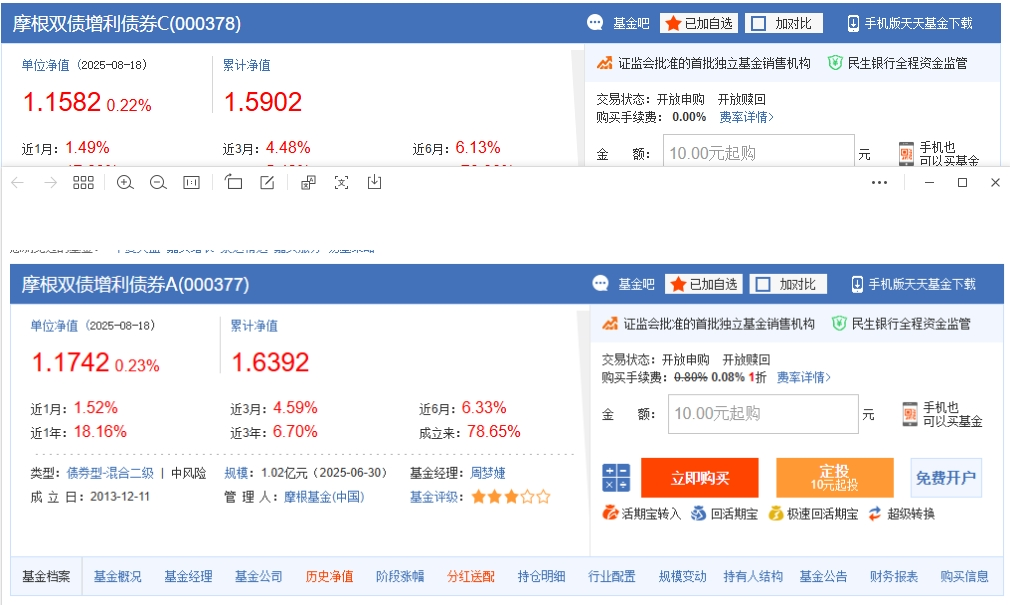The image size is (1010, 605).
Task: Click the 基金评级 label link
Action: tap(434, 497)
